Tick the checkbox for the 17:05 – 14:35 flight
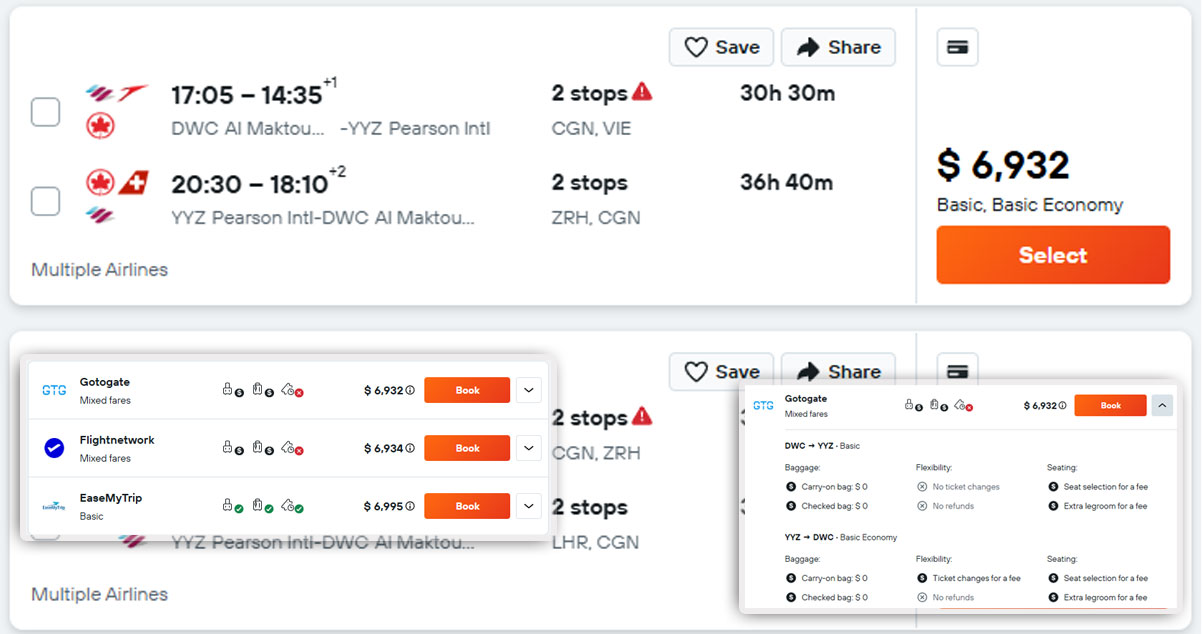Viewport: 1202px width, 634px height. (x=45, y=112)
